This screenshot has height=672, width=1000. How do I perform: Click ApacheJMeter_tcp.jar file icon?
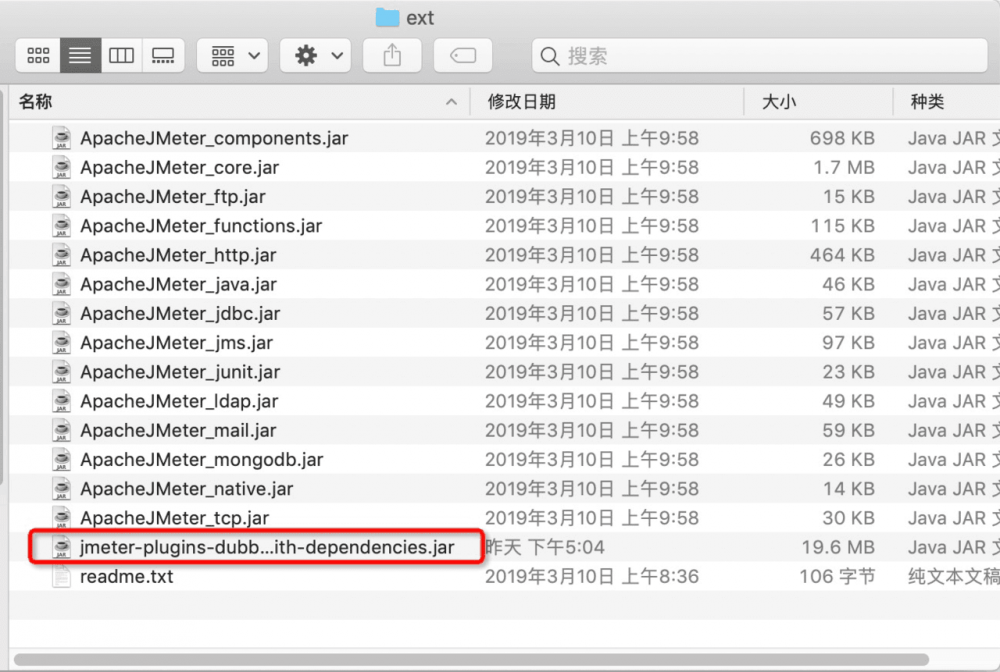[61, 518]
